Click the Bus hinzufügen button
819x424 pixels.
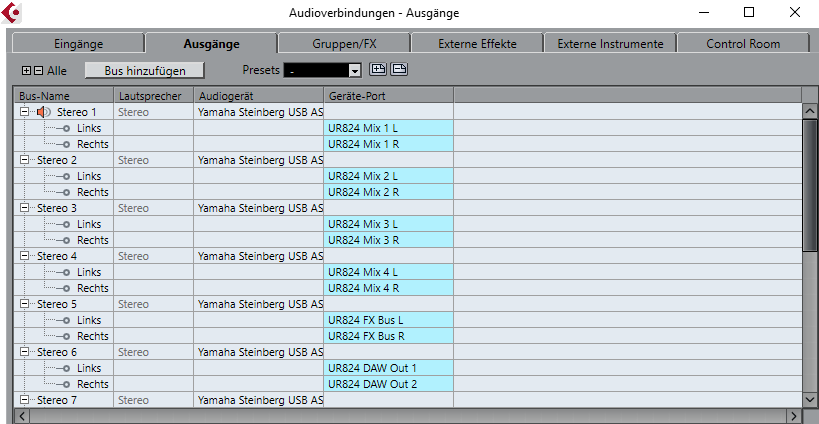(x=145, y=70)
